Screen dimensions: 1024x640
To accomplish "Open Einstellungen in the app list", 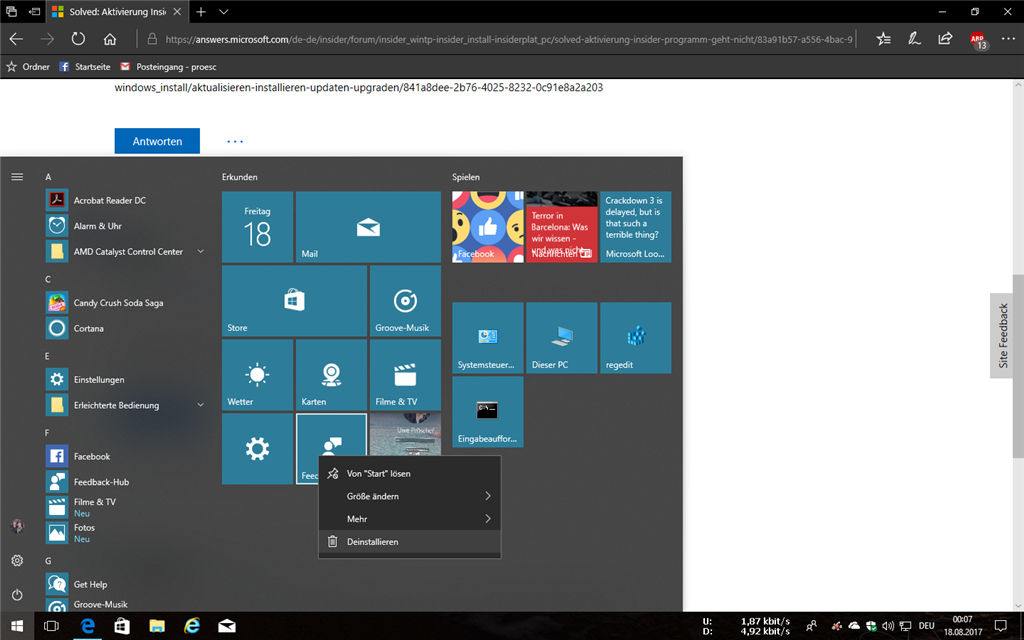I will tap(124, 379).
